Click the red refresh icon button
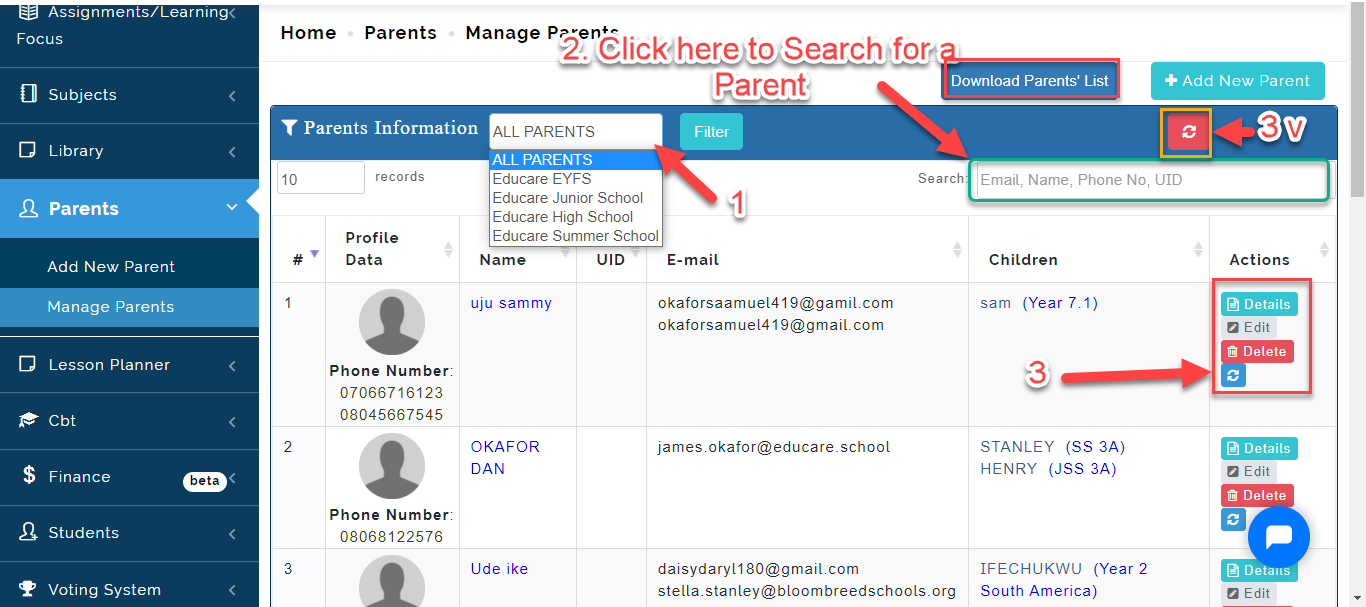Viewport: 1366px width, 607px height. pos(1189,132)
